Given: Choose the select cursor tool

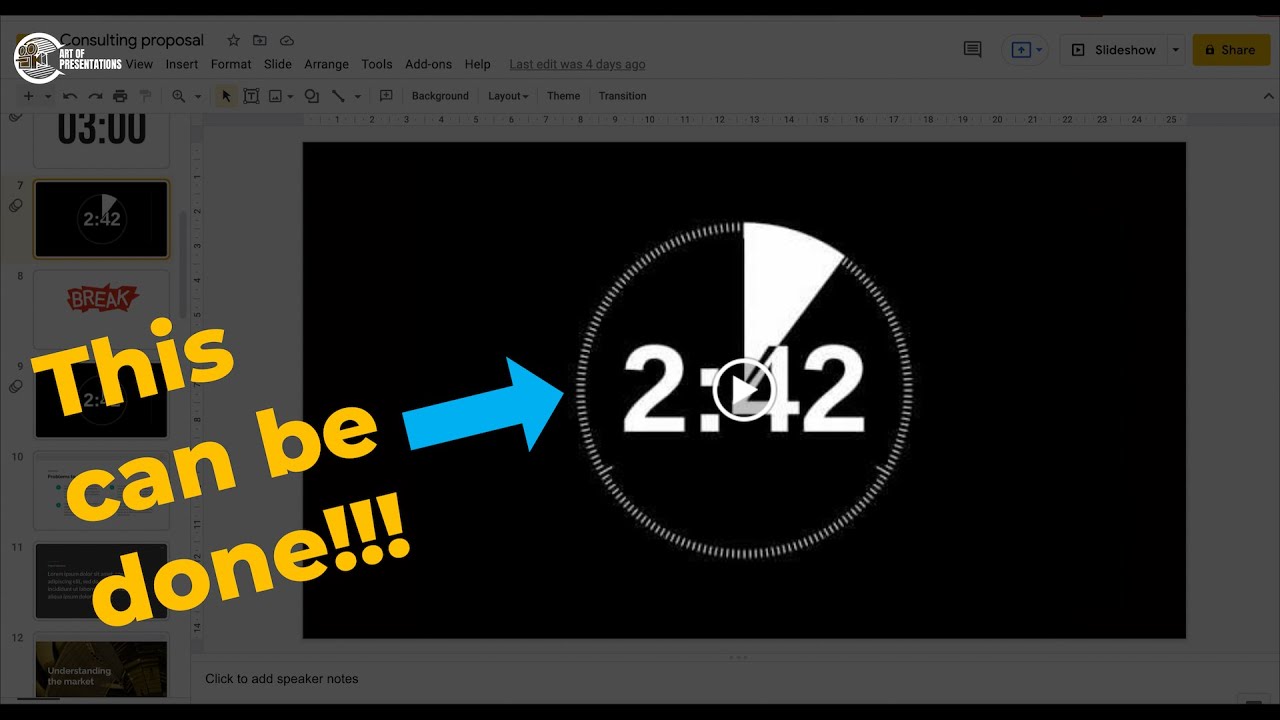Looking at the screenshot, I should [x=226, y=96].
